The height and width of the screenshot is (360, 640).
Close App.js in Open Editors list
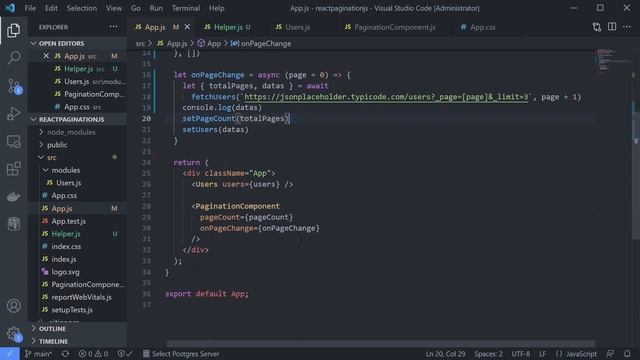(x=46, y=56)
